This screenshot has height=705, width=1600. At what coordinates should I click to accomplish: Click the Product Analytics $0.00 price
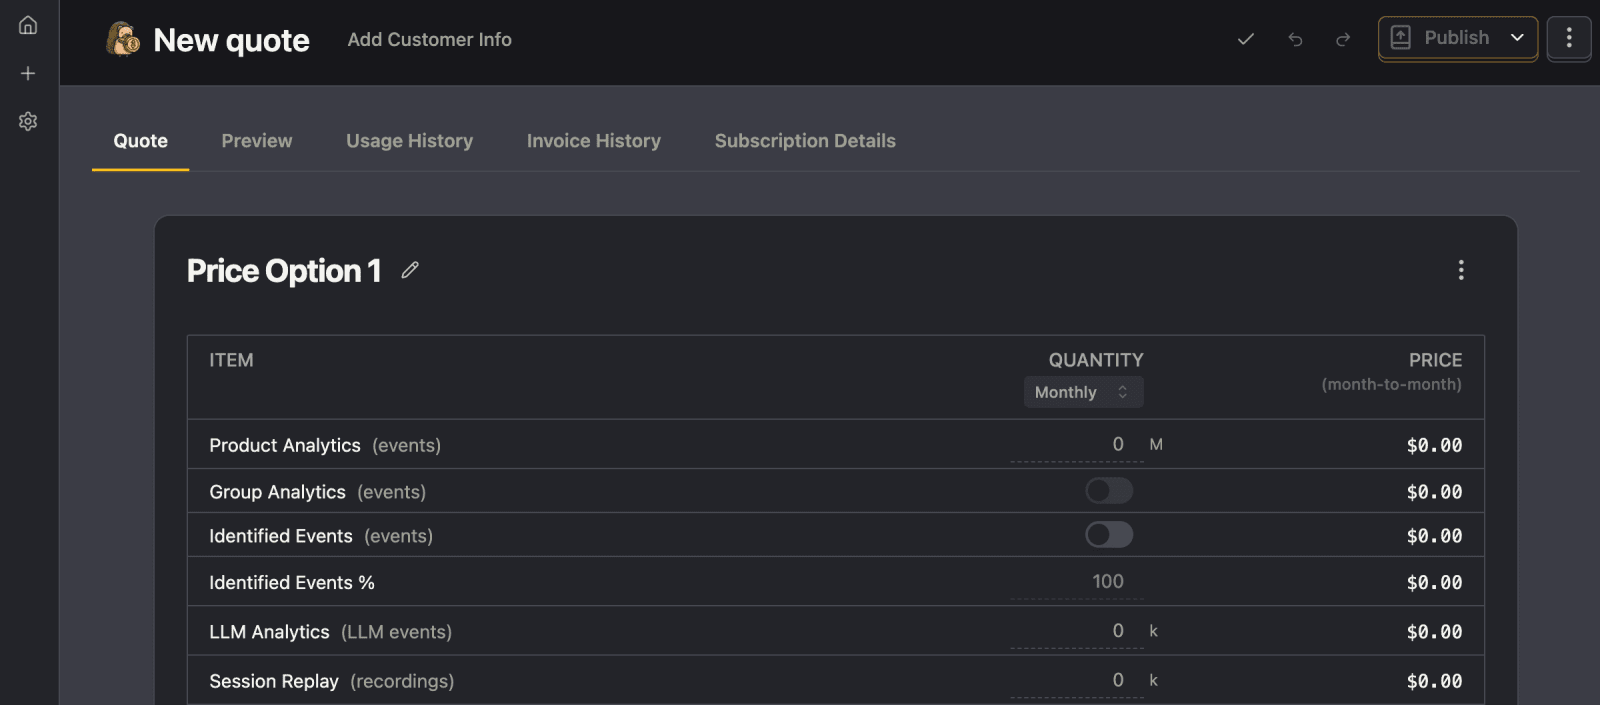tap(1434, 445)
